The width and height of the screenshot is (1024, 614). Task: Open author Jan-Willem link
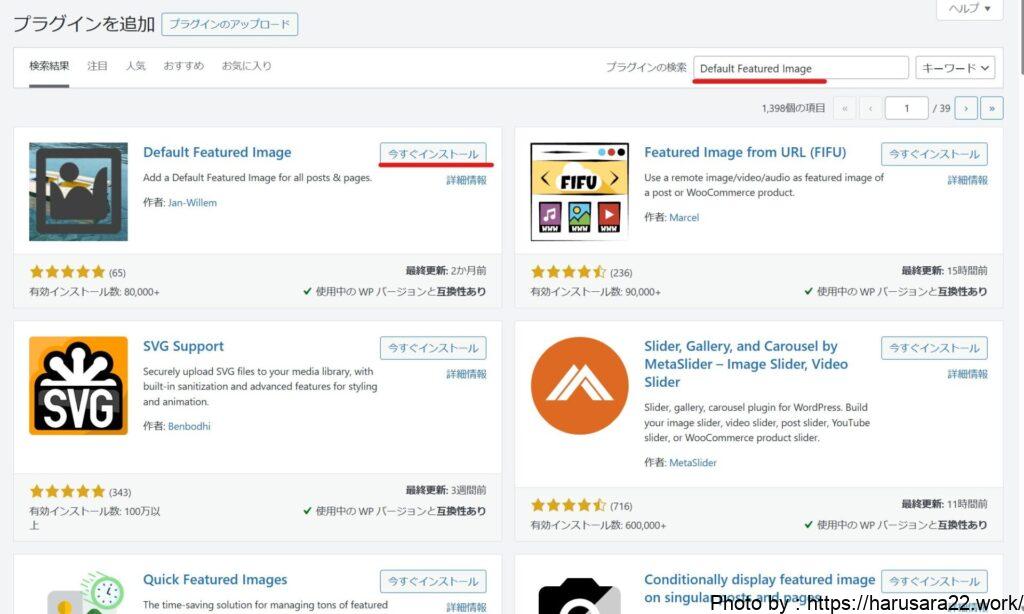[192, 202]
